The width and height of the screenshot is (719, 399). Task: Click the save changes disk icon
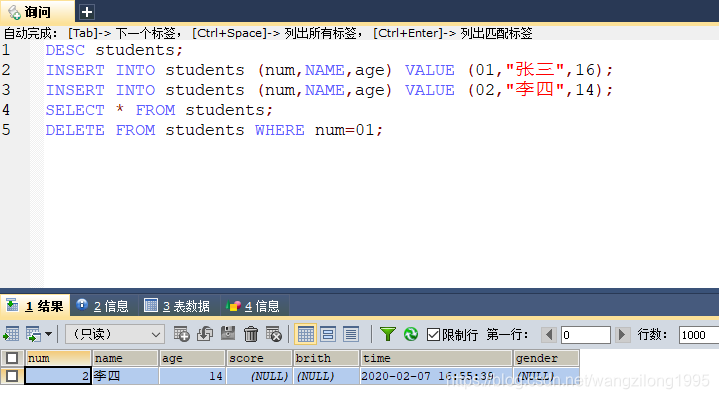click(x=228, y=334)
